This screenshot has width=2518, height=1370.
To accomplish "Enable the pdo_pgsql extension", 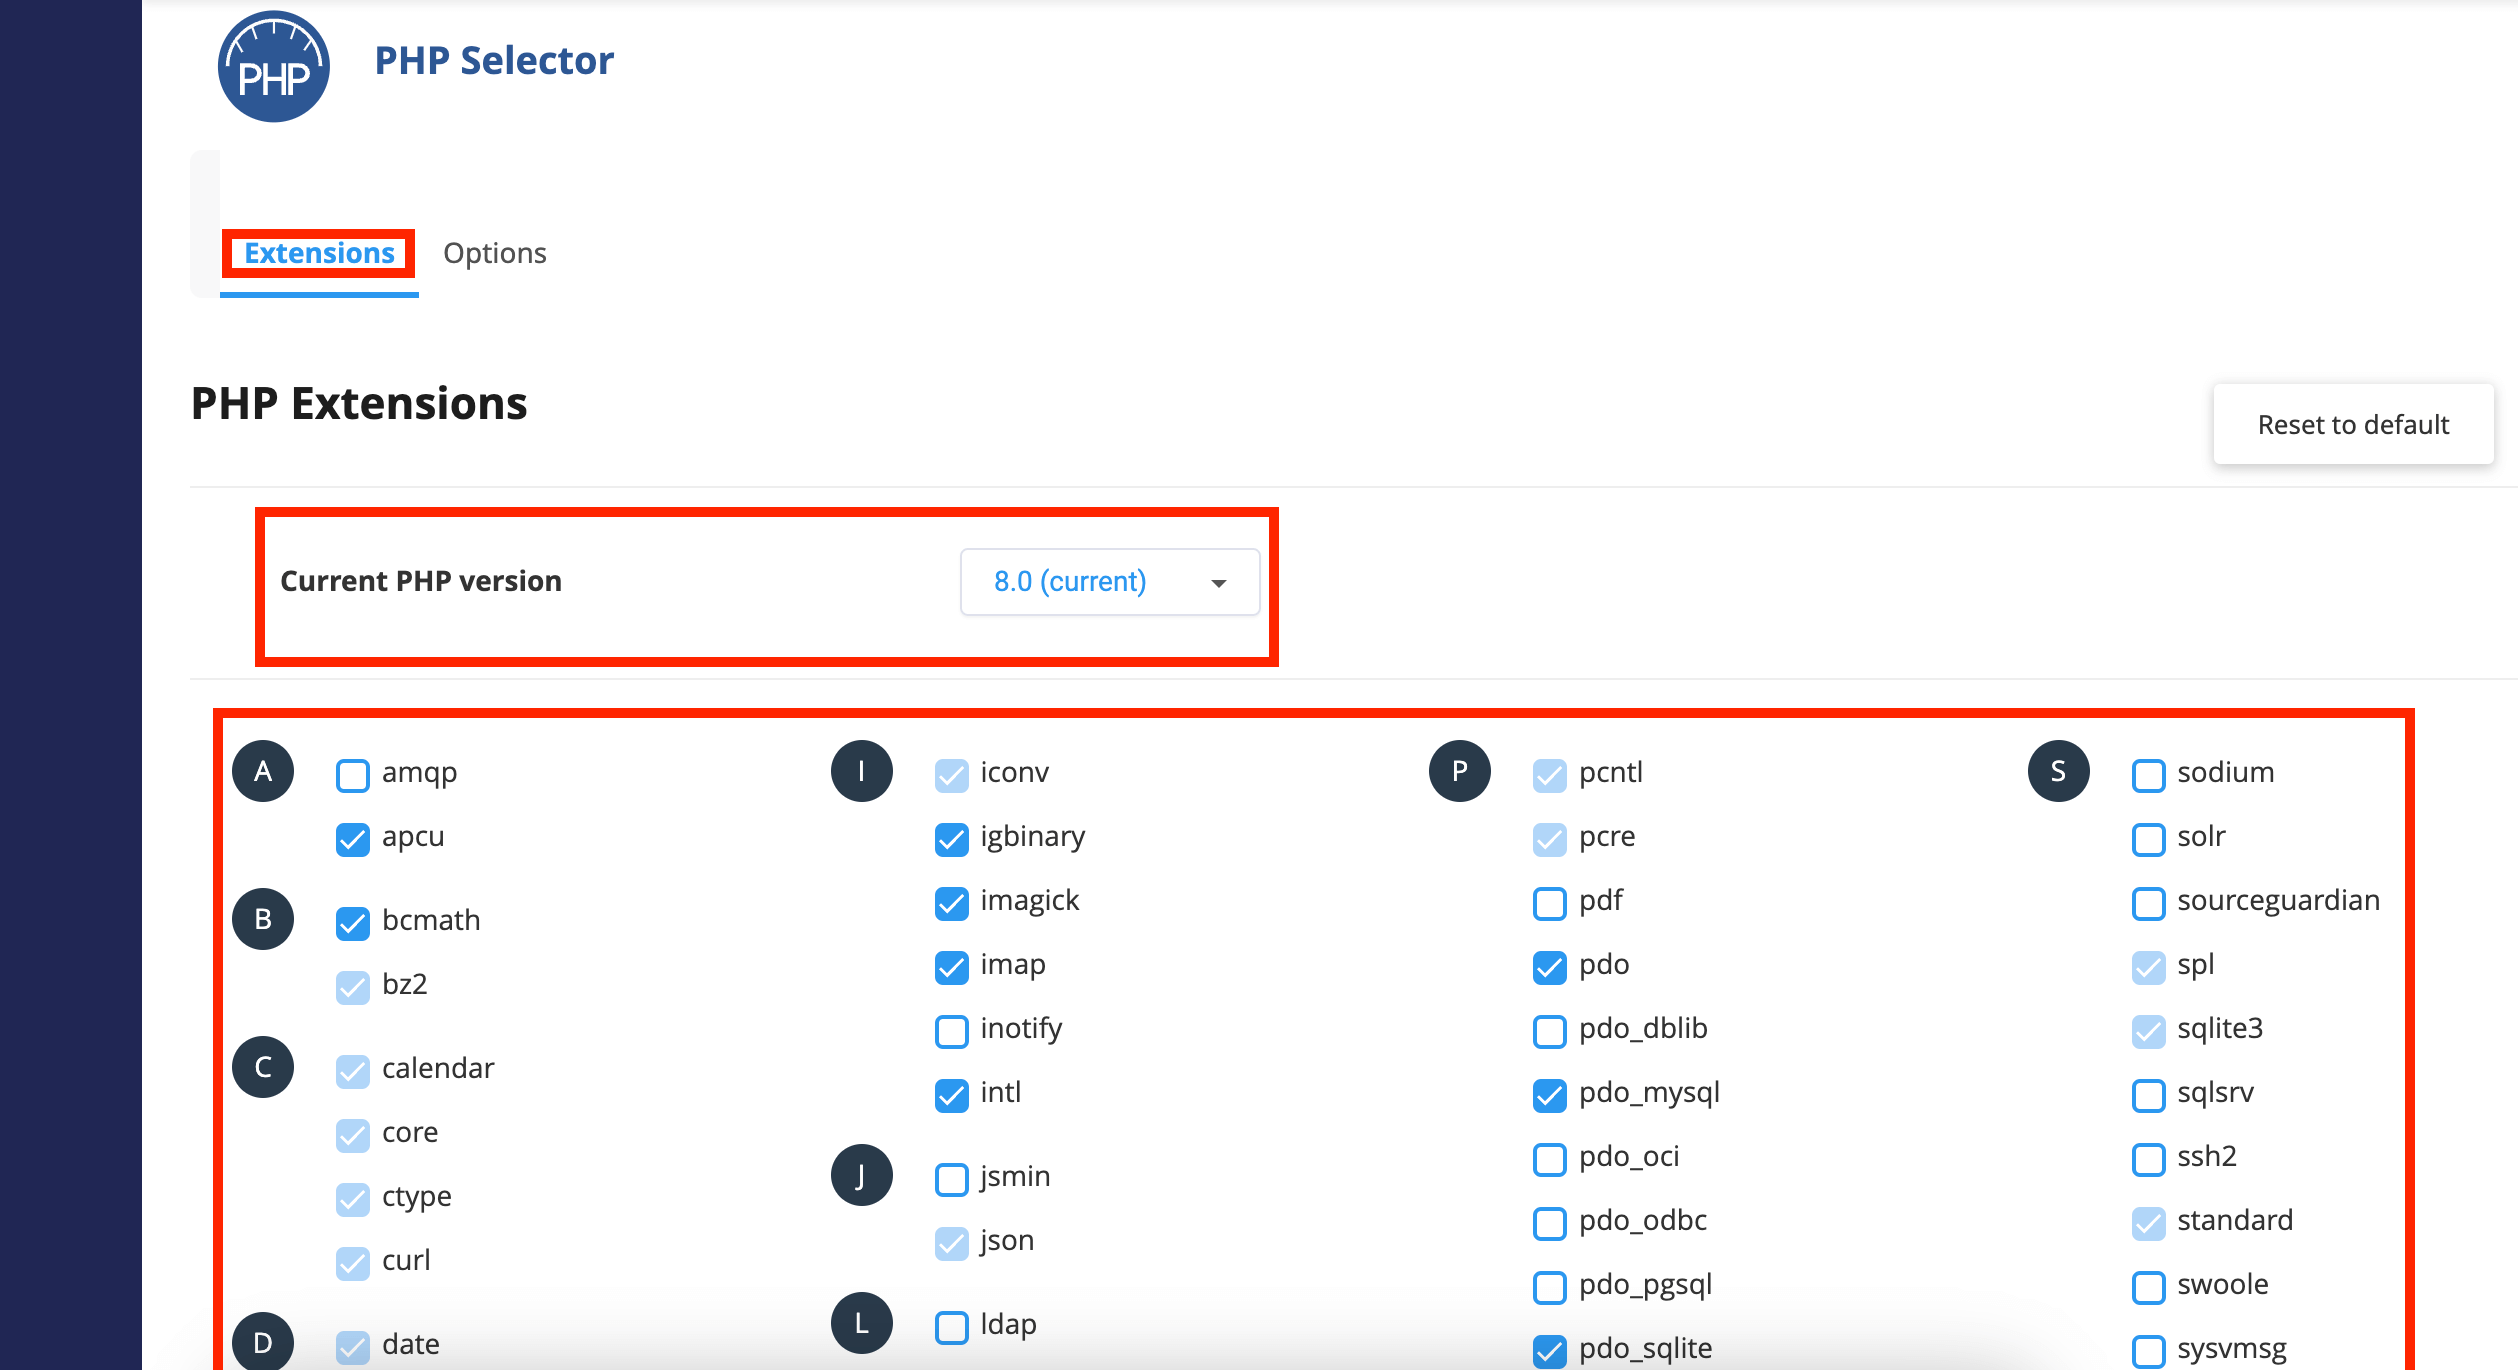I will pos(1550,1287).
